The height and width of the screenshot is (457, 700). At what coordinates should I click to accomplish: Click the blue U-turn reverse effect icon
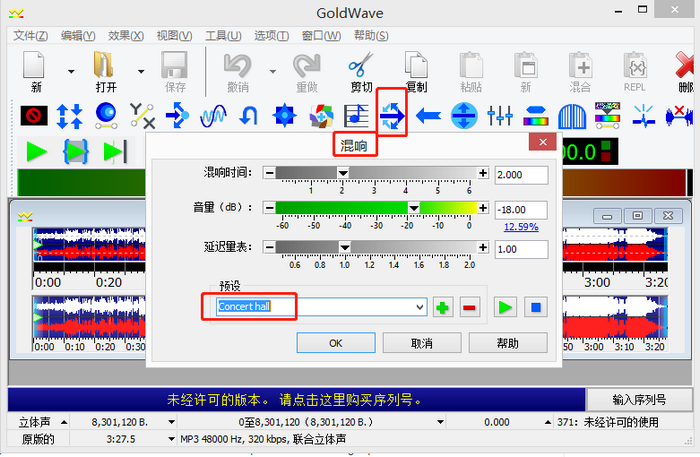(249, 116)
